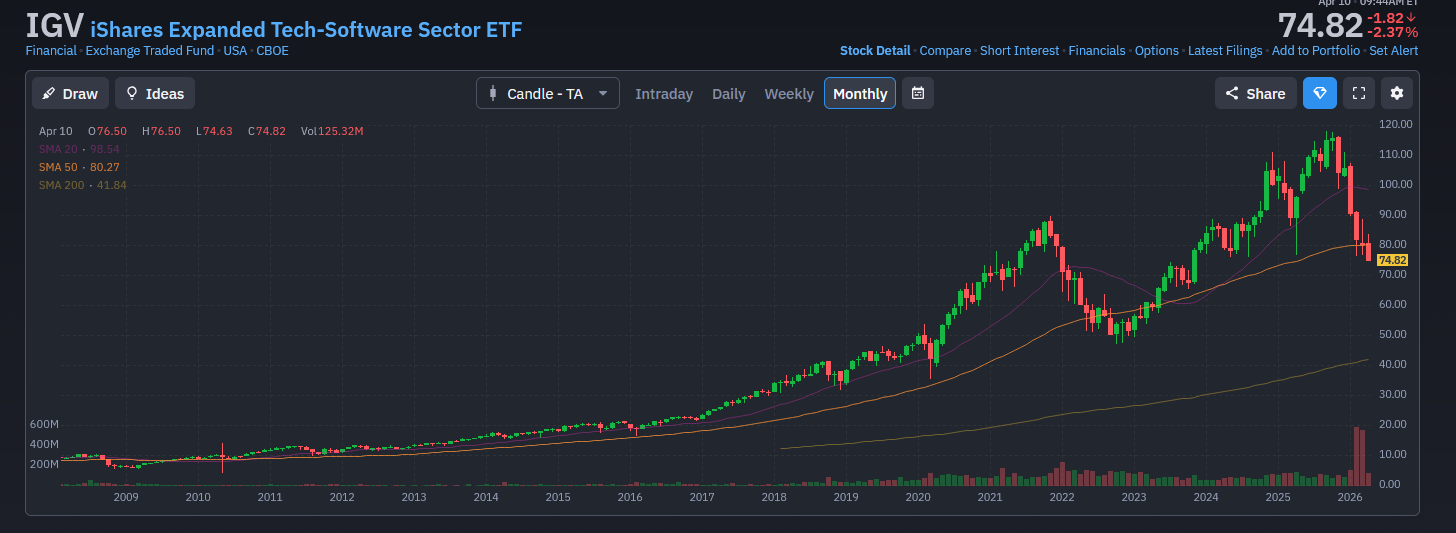
Task: Open the Stock Detail link
Action: click(x=875, y=51)
